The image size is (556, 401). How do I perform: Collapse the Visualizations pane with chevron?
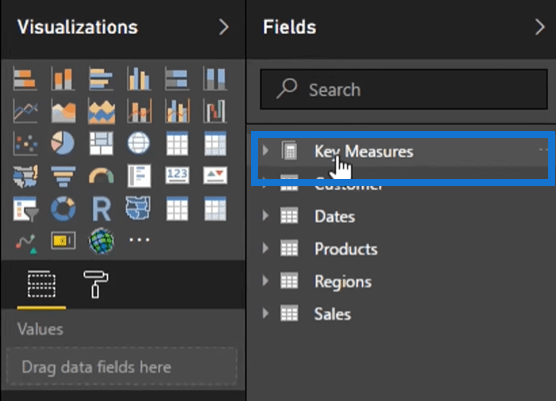(223, 27)
